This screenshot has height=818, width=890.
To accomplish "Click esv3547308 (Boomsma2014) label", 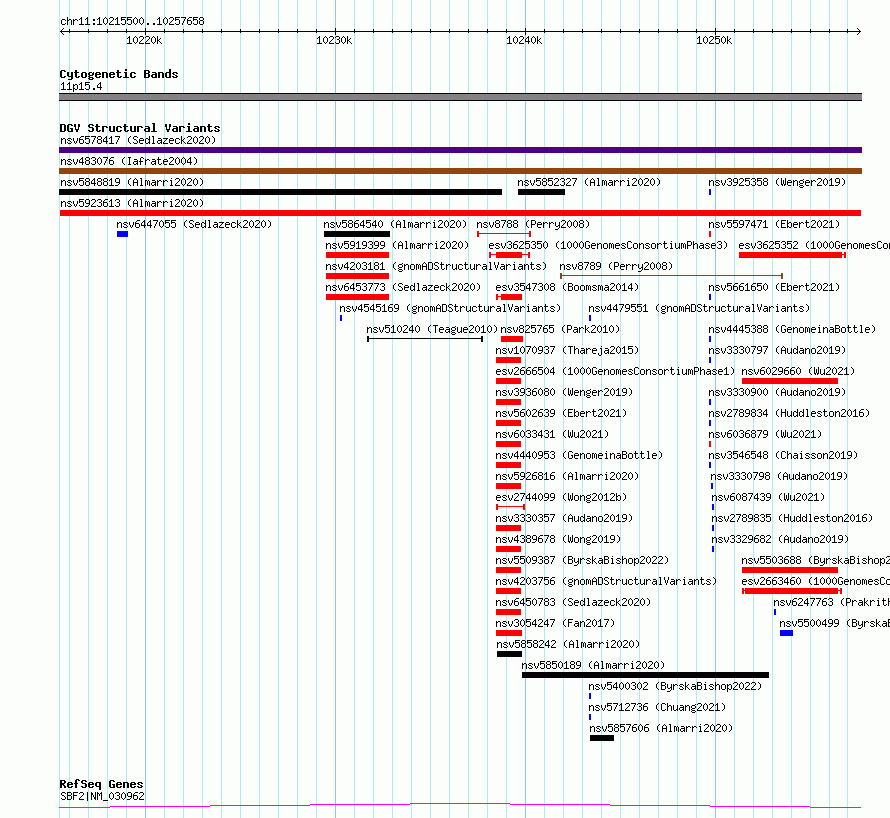I will click(x=566, y=287).
